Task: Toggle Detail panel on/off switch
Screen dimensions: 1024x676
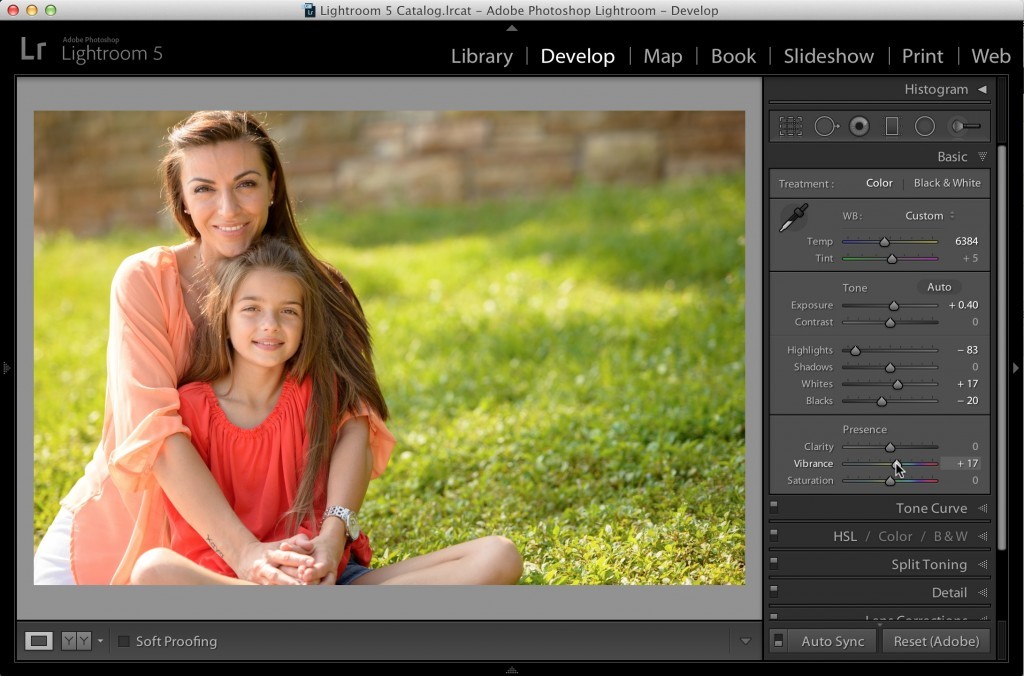Action: coord(774,590)
